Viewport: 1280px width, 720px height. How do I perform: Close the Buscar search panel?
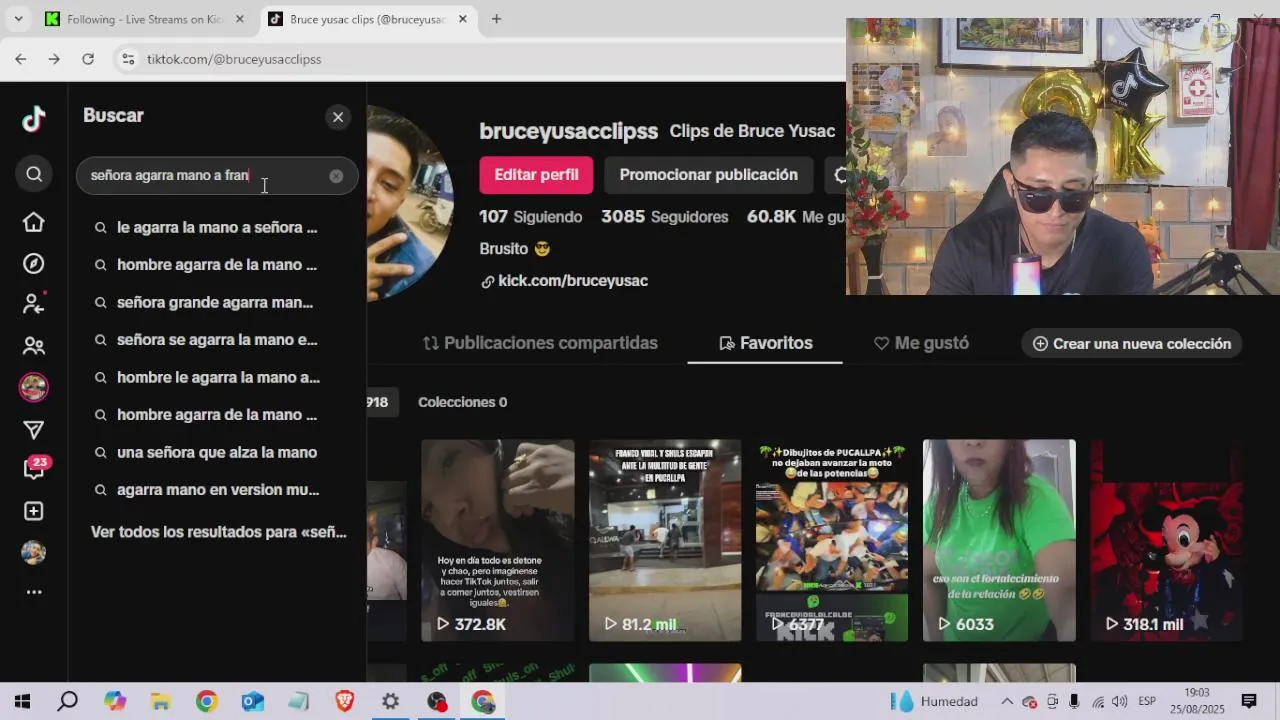pos(338,117)
